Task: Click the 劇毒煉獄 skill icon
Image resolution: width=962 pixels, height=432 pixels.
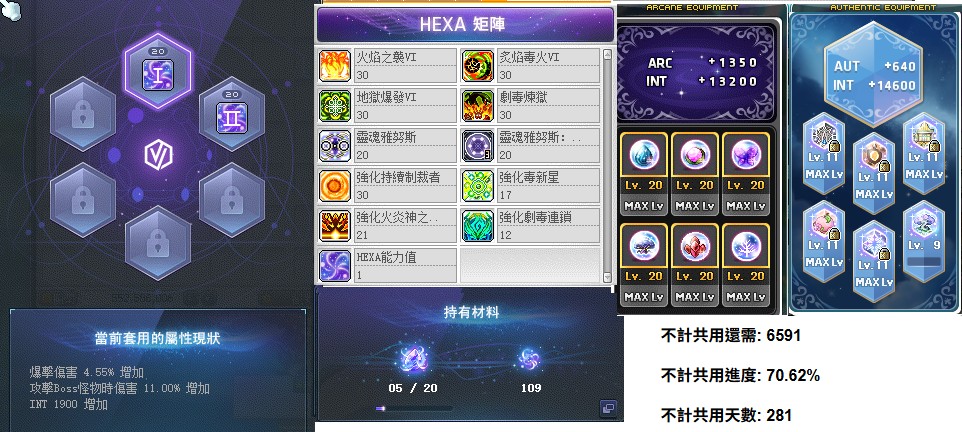Action: (x=478, y=106)
